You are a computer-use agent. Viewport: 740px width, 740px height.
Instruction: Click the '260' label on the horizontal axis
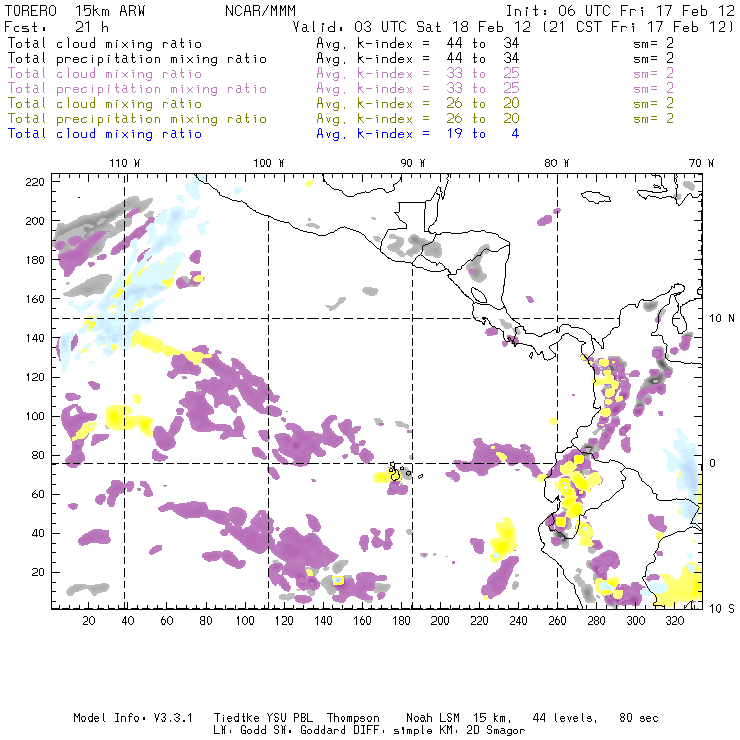pos(557,621)
